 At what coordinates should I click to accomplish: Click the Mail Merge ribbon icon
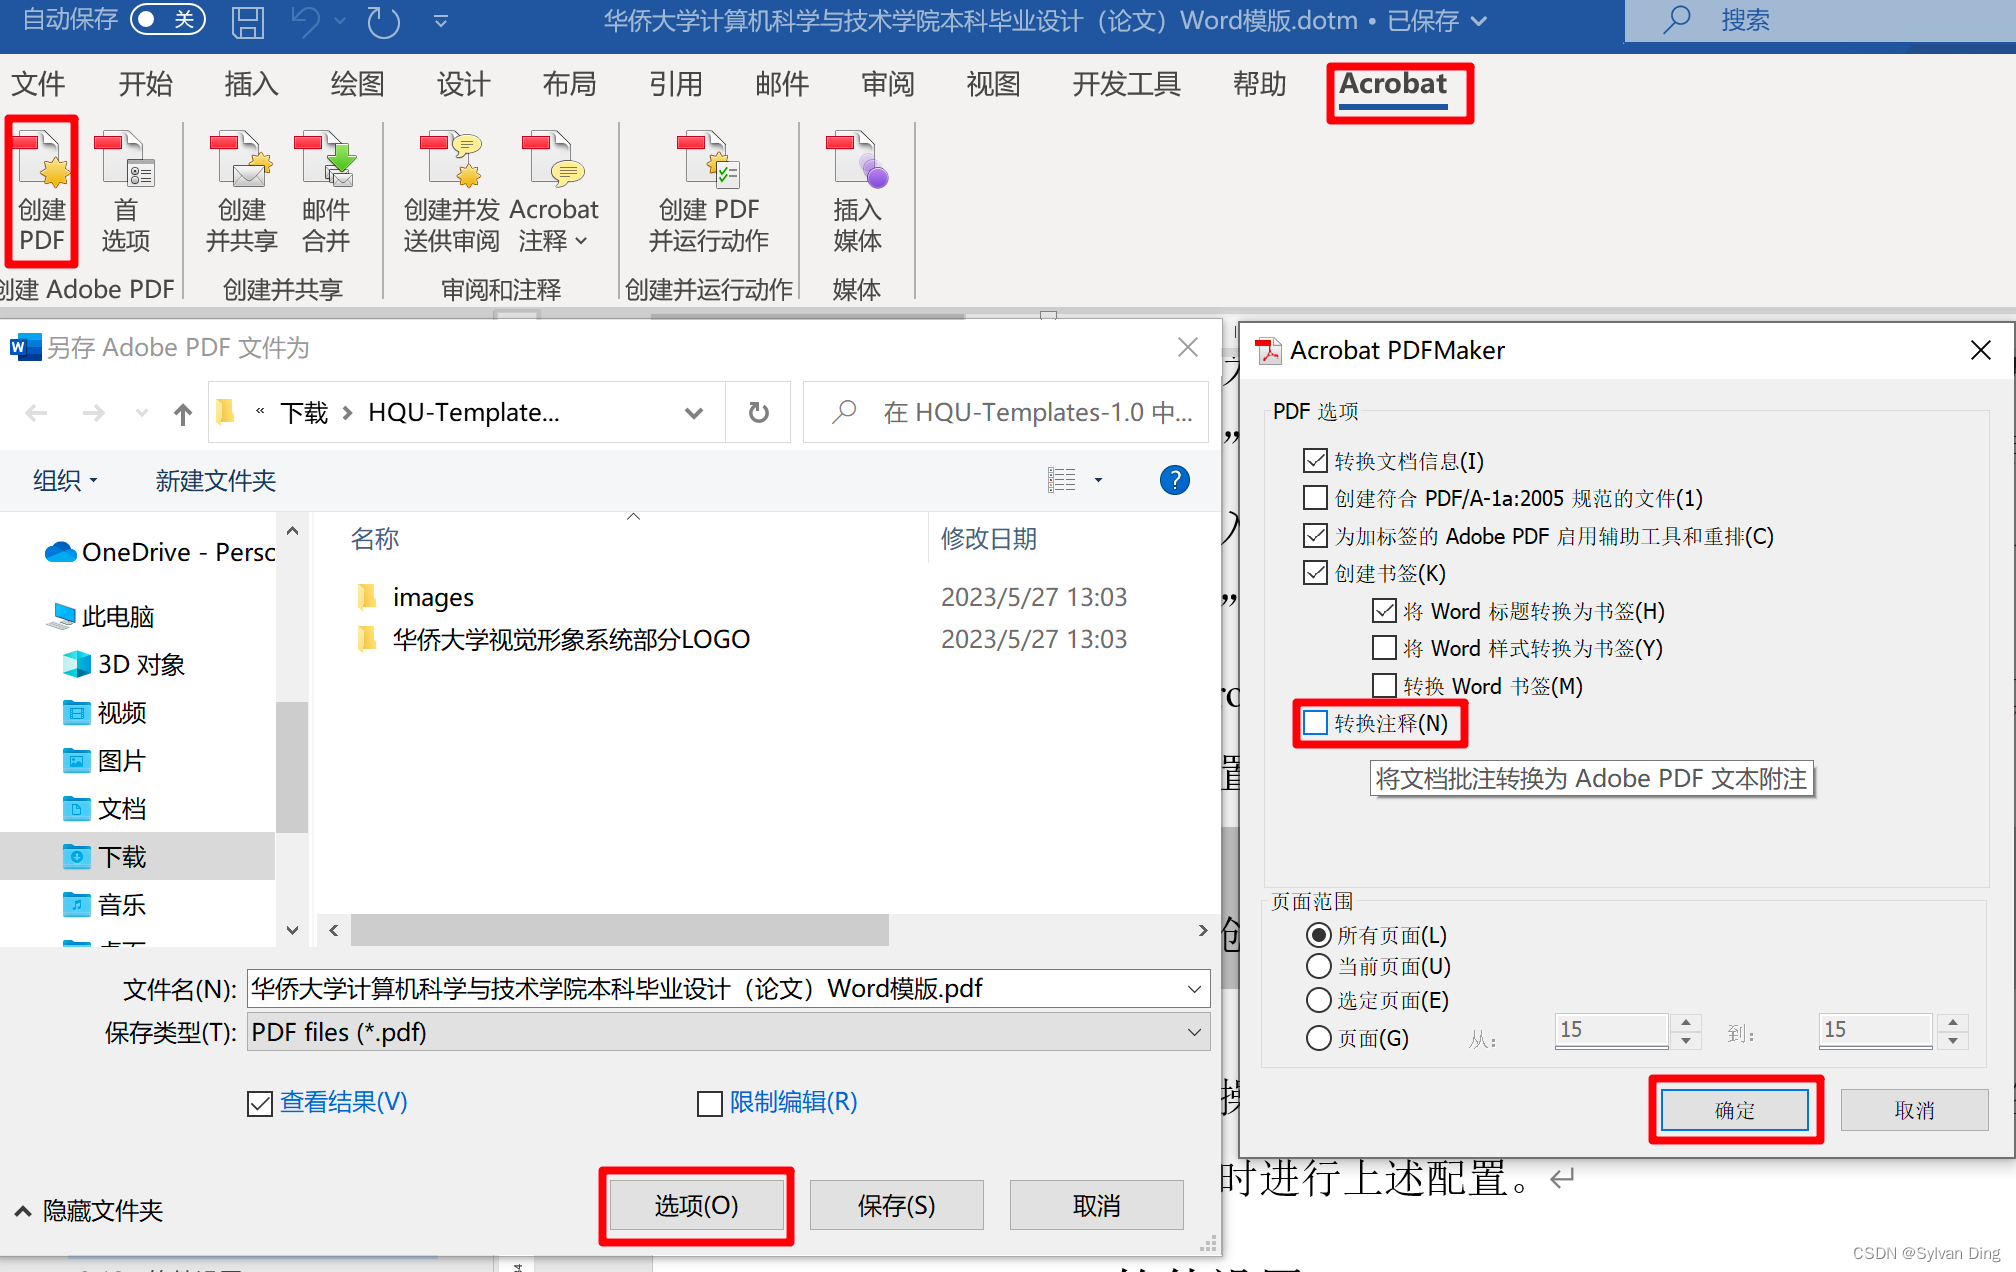pos(326,192)
